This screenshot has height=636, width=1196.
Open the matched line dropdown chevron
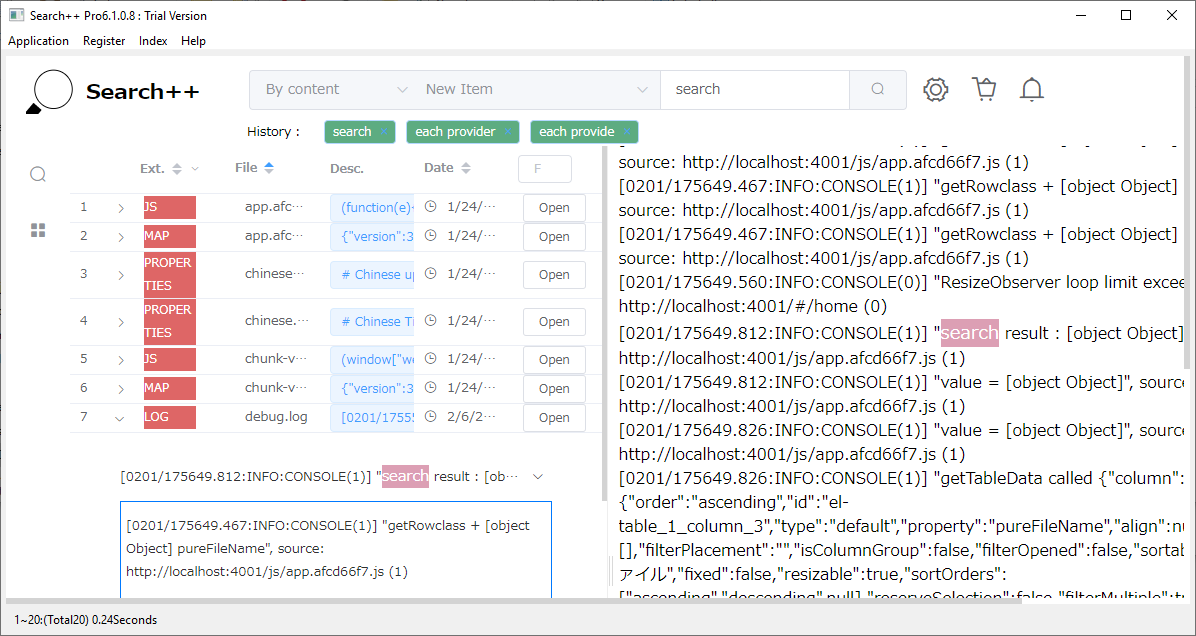tap(538, 477)
